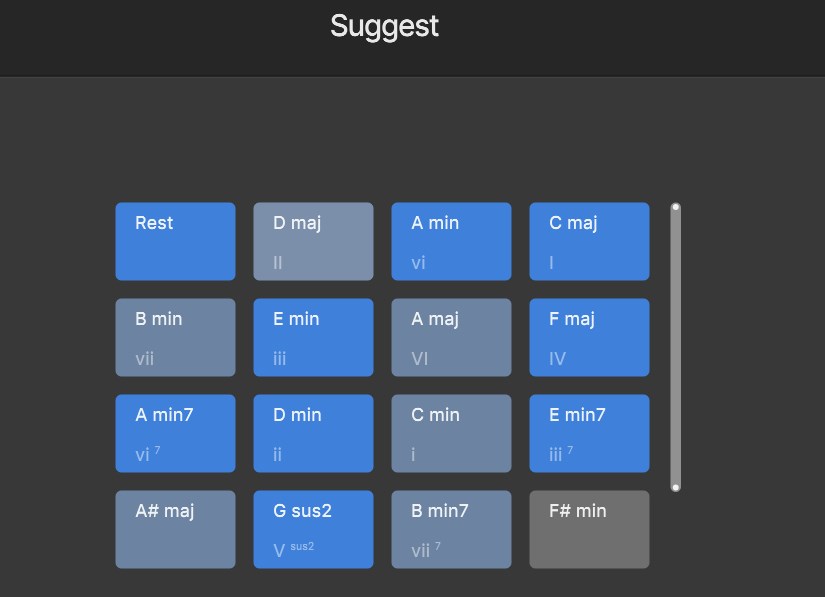Viewport: 825px width, 597px height.
Task: Select the A min7 chord tile
Action: [x=175, y=433]
